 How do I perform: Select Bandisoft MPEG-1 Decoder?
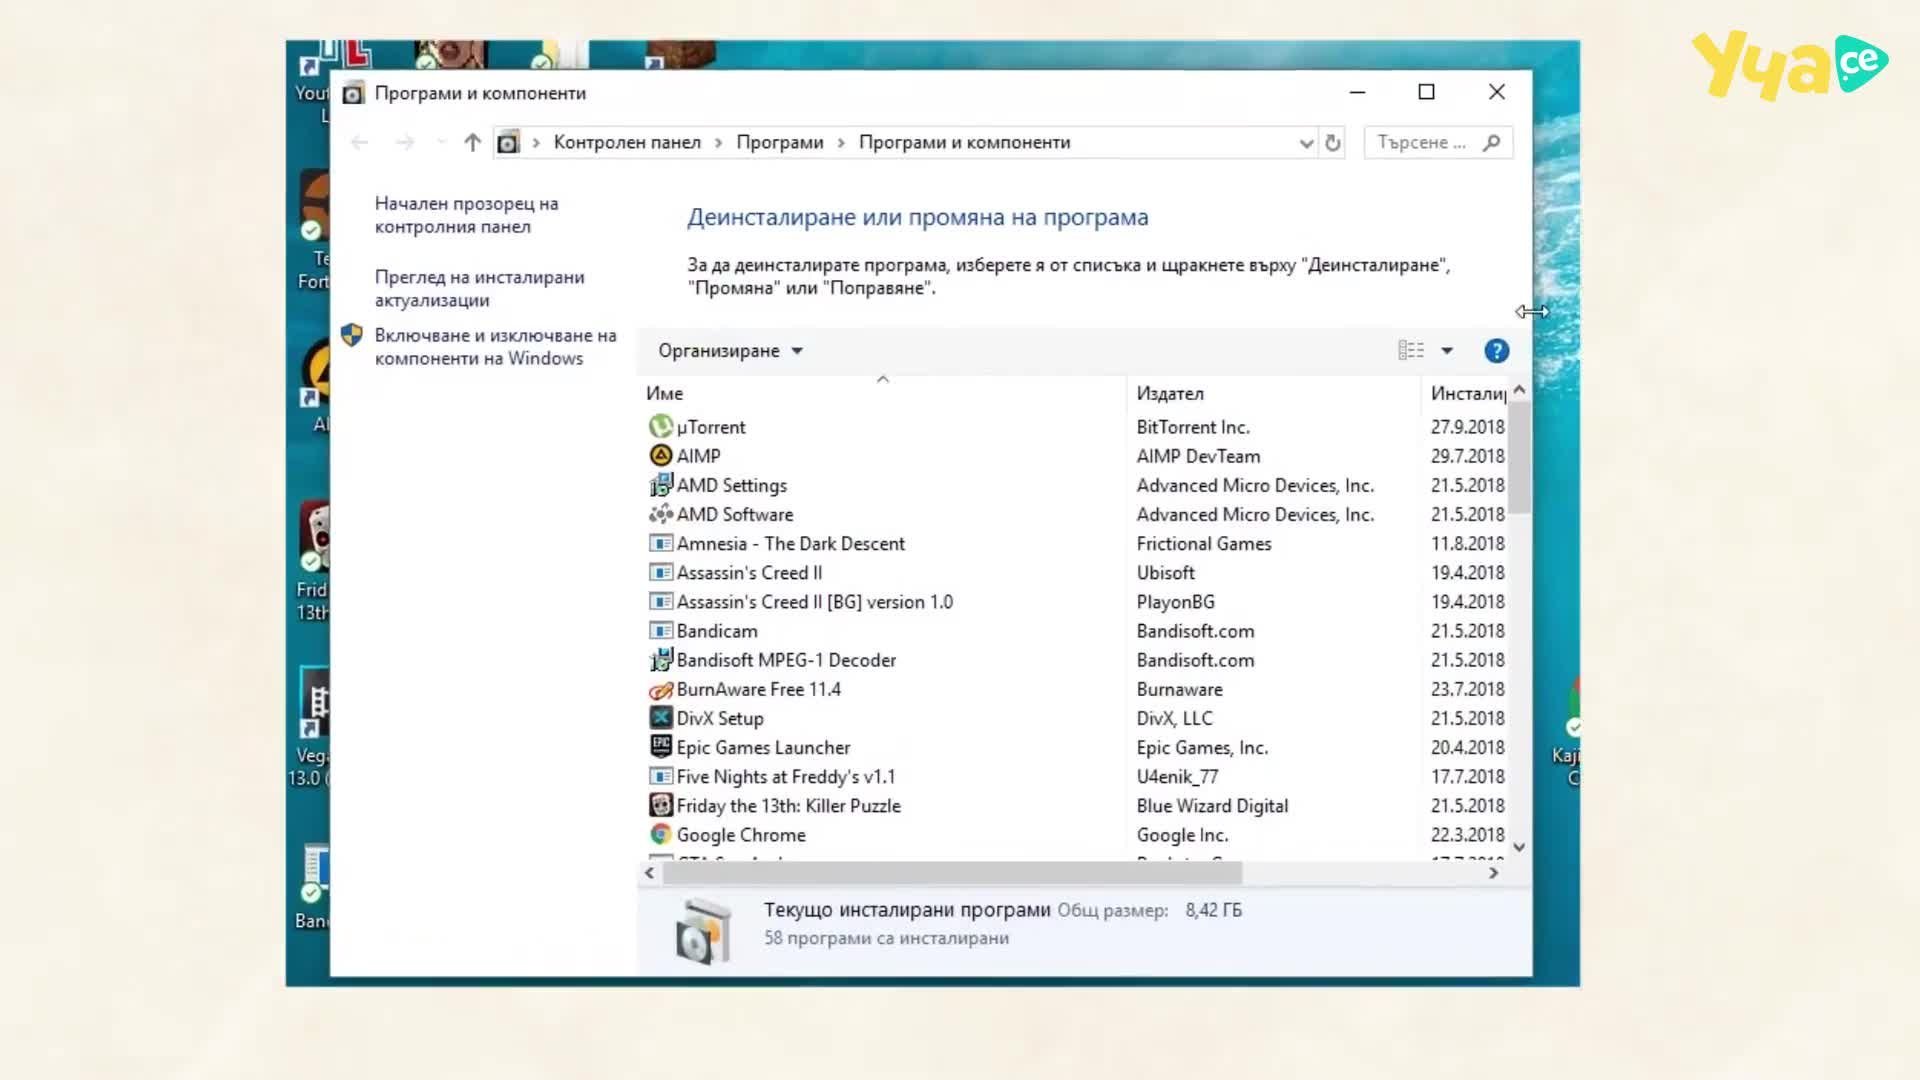point(786,660)
